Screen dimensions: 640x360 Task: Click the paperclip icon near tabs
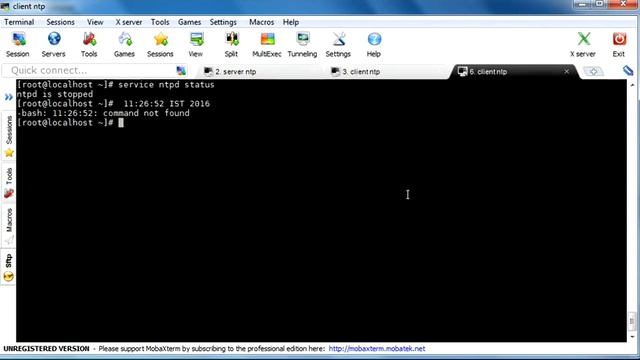pyautogui.click(x=628, y=71)
